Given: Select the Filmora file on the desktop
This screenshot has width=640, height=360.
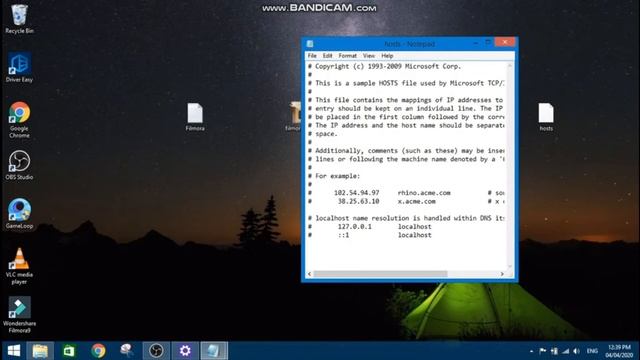Looking at the screenshot, I should [x=195, y=117].
